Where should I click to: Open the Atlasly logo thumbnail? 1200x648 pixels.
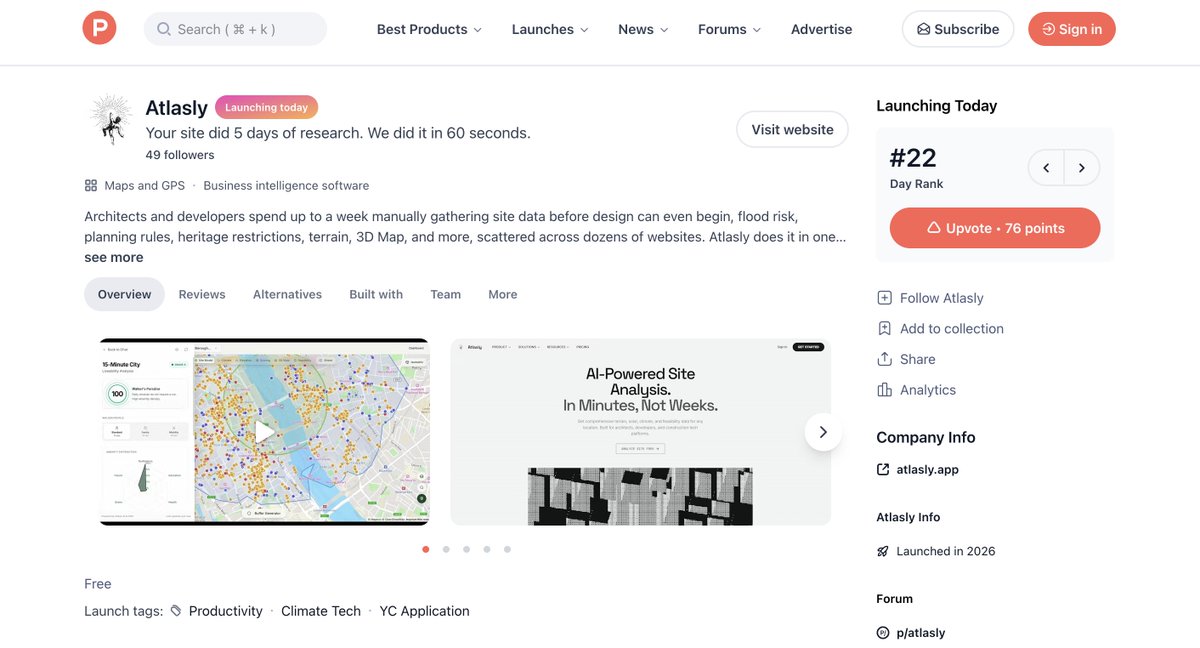tap(110, 119)
